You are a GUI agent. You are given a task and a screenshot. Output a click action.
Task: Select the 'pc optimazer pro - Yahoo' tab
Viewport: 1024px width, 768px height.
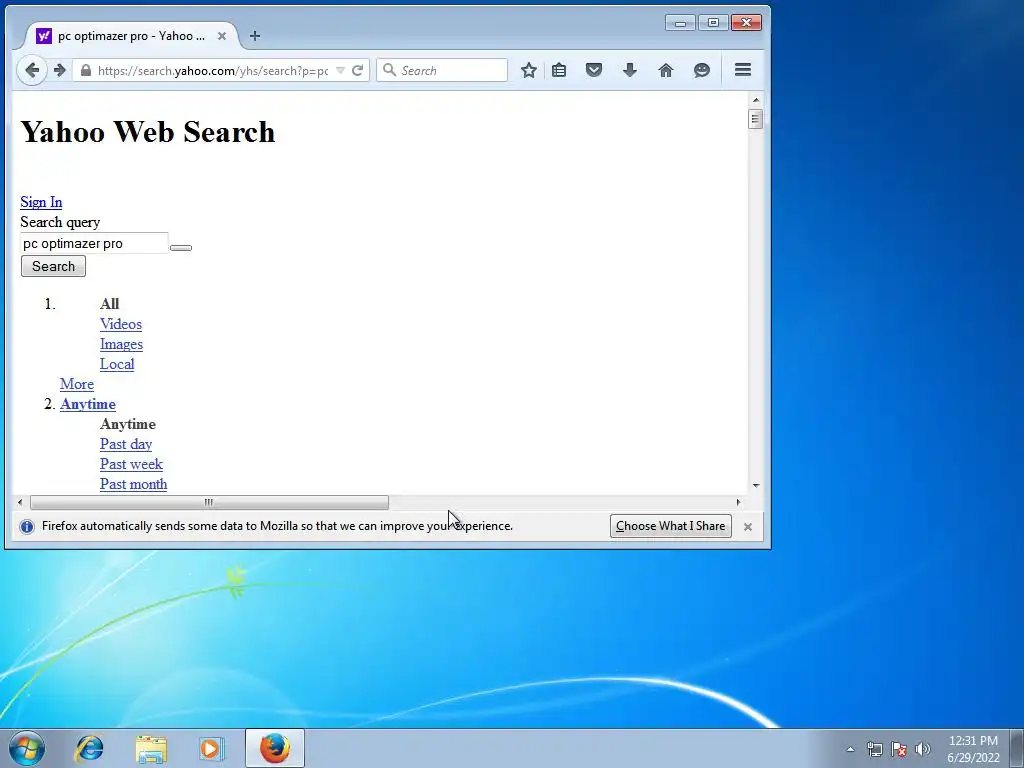[x=131, y=36]
